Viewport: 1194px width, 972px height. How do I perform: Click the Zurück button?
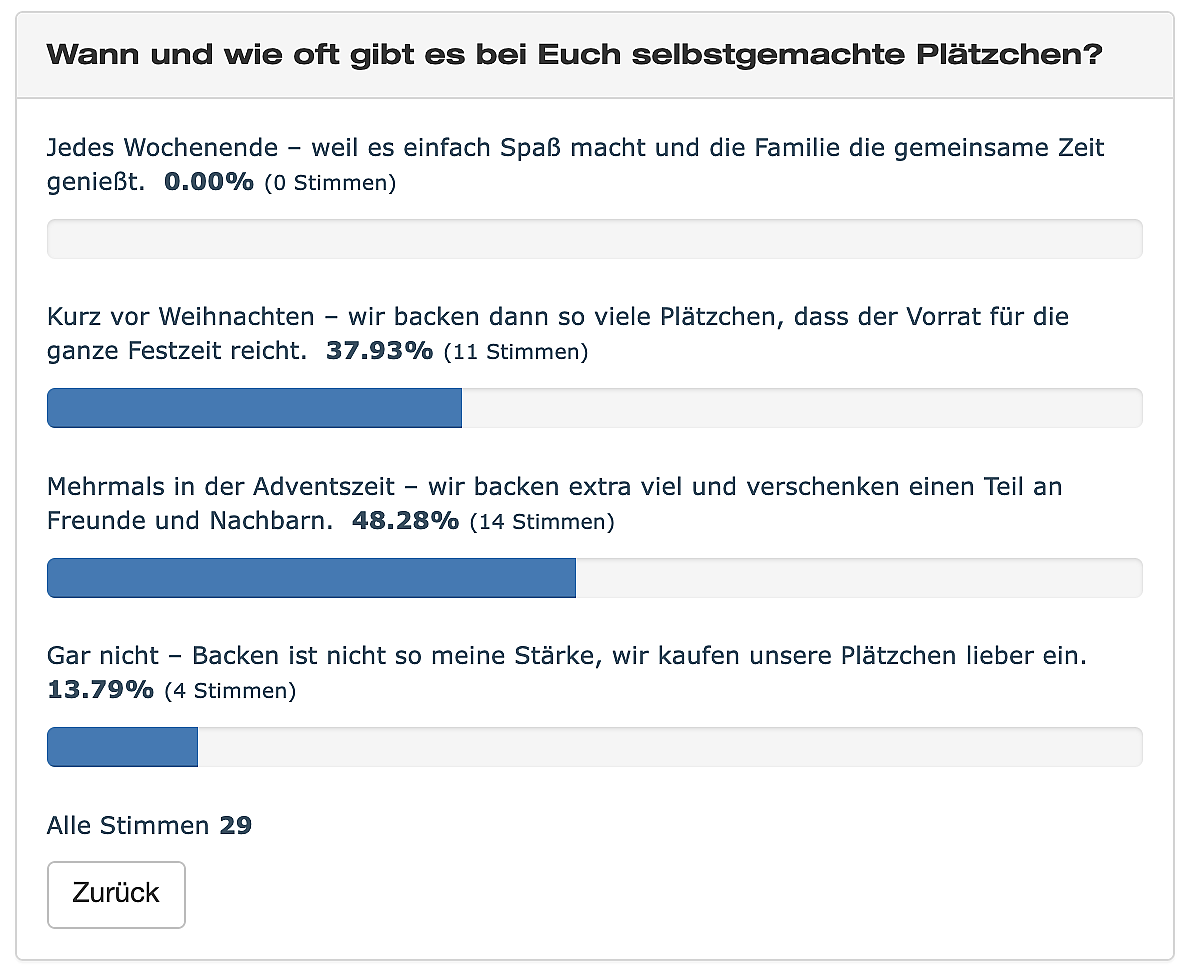(x=116, y=894)
